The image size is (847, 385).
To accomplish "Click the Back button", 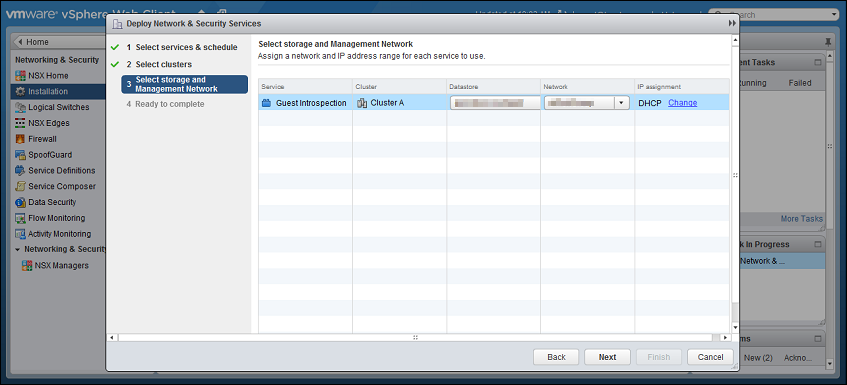I will [556, 357].
